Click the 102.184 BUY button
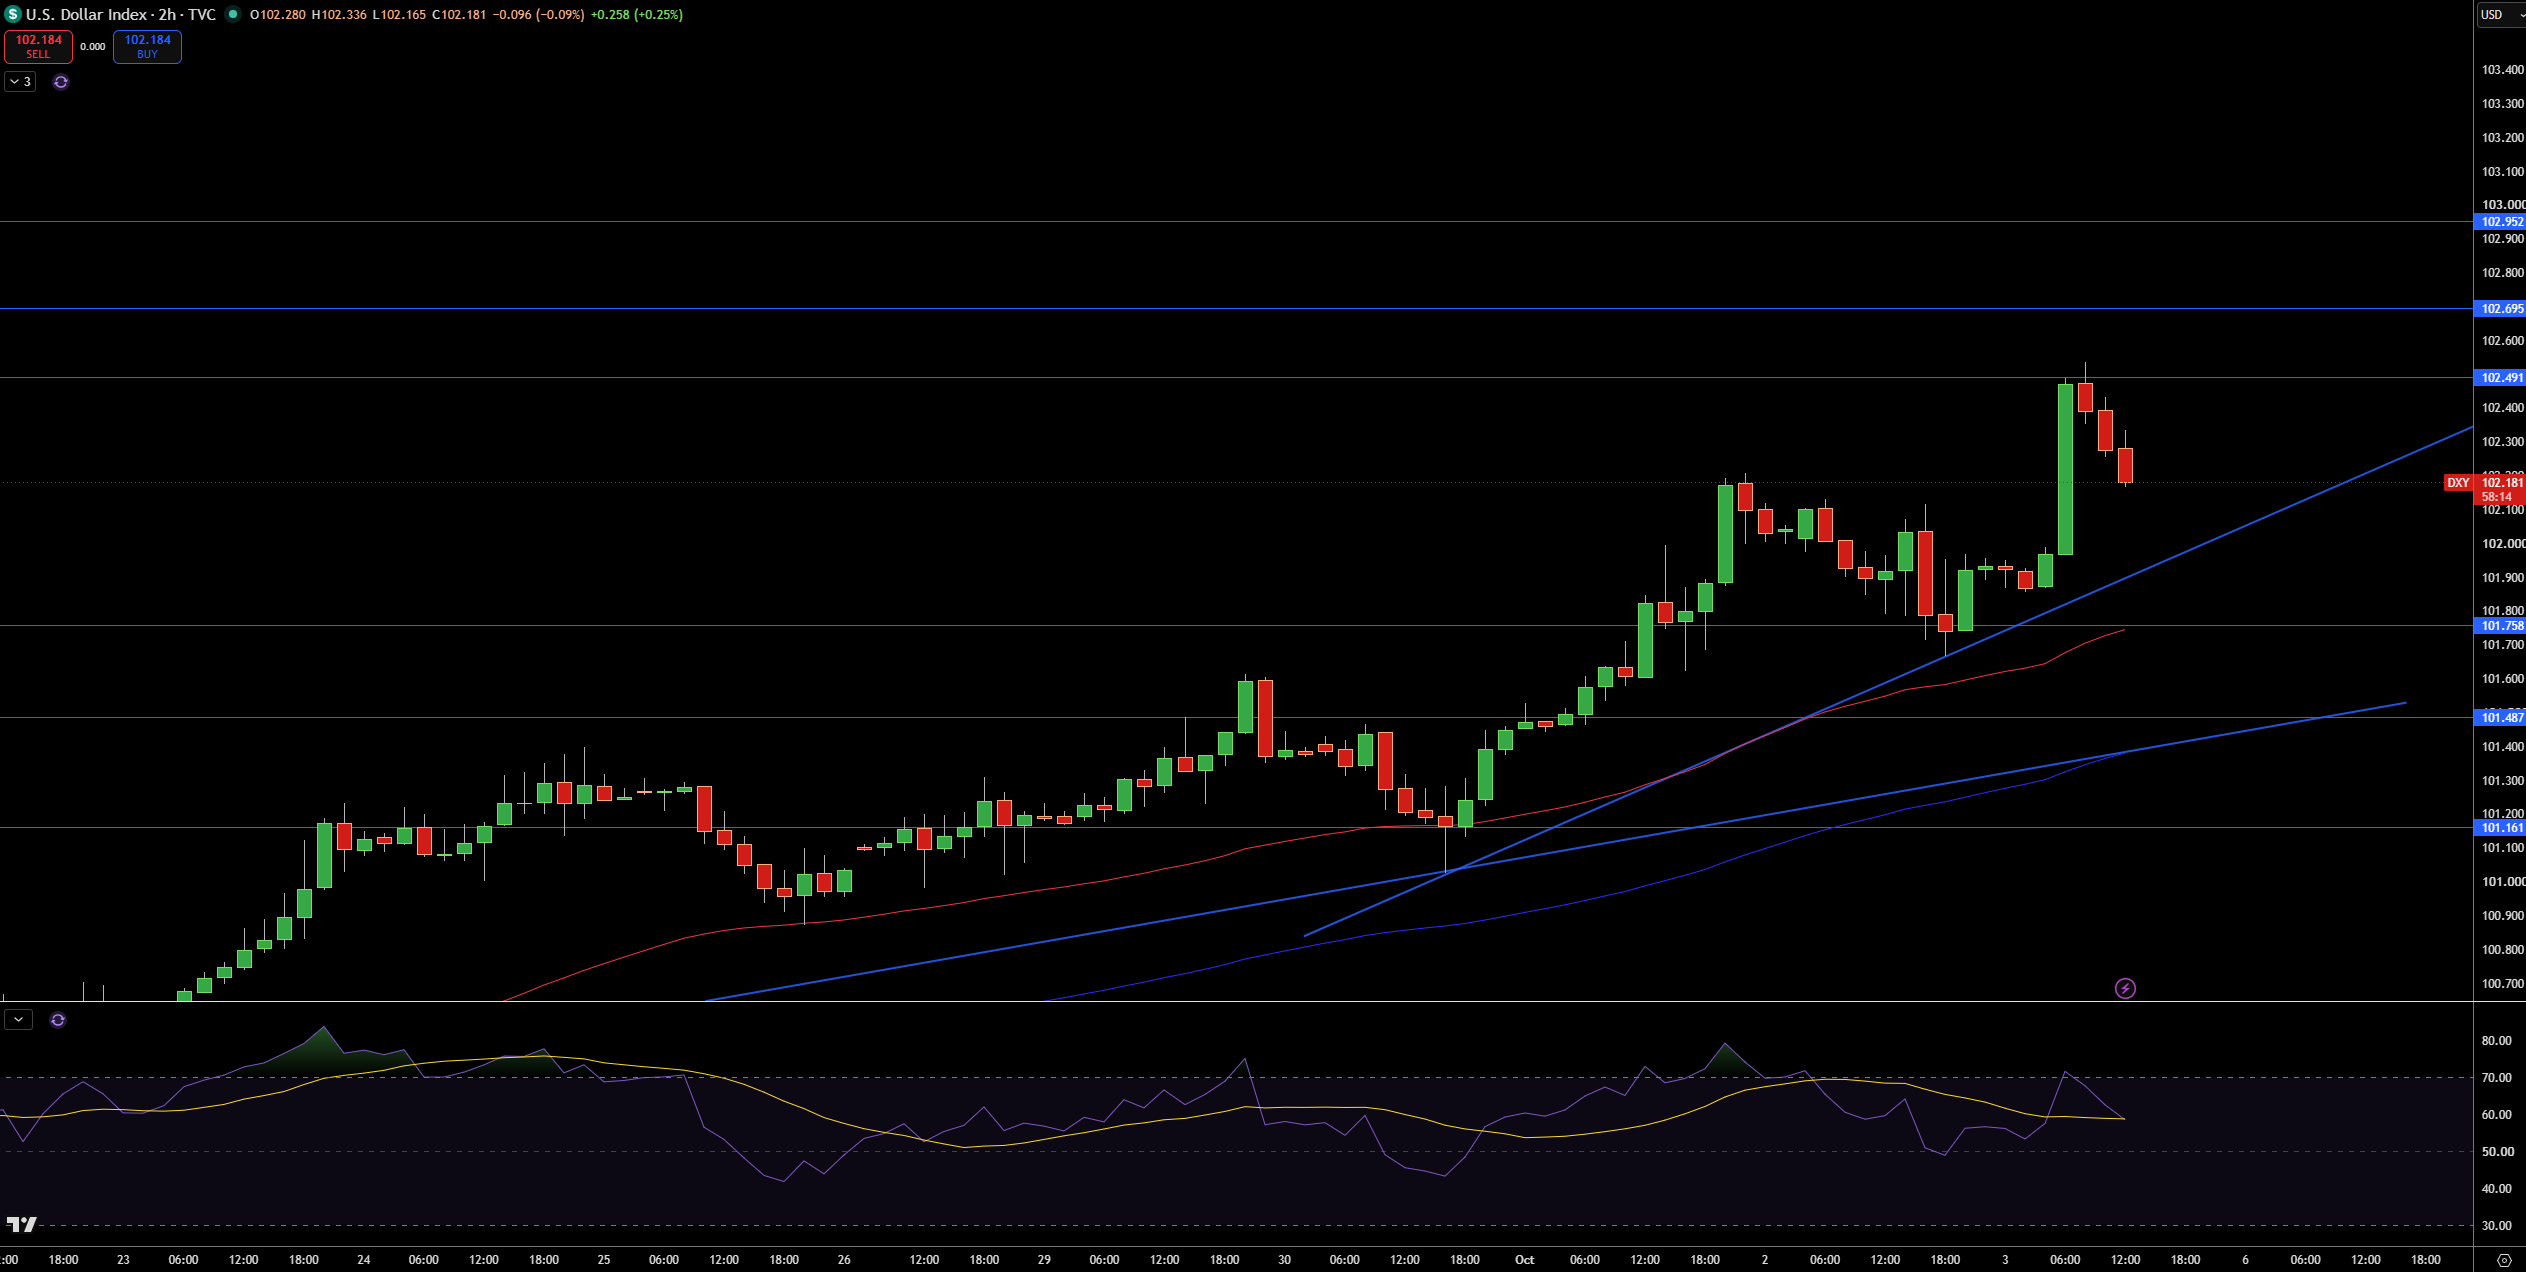This screenshot has height=1272, width=2526. [x=147, y=46]
